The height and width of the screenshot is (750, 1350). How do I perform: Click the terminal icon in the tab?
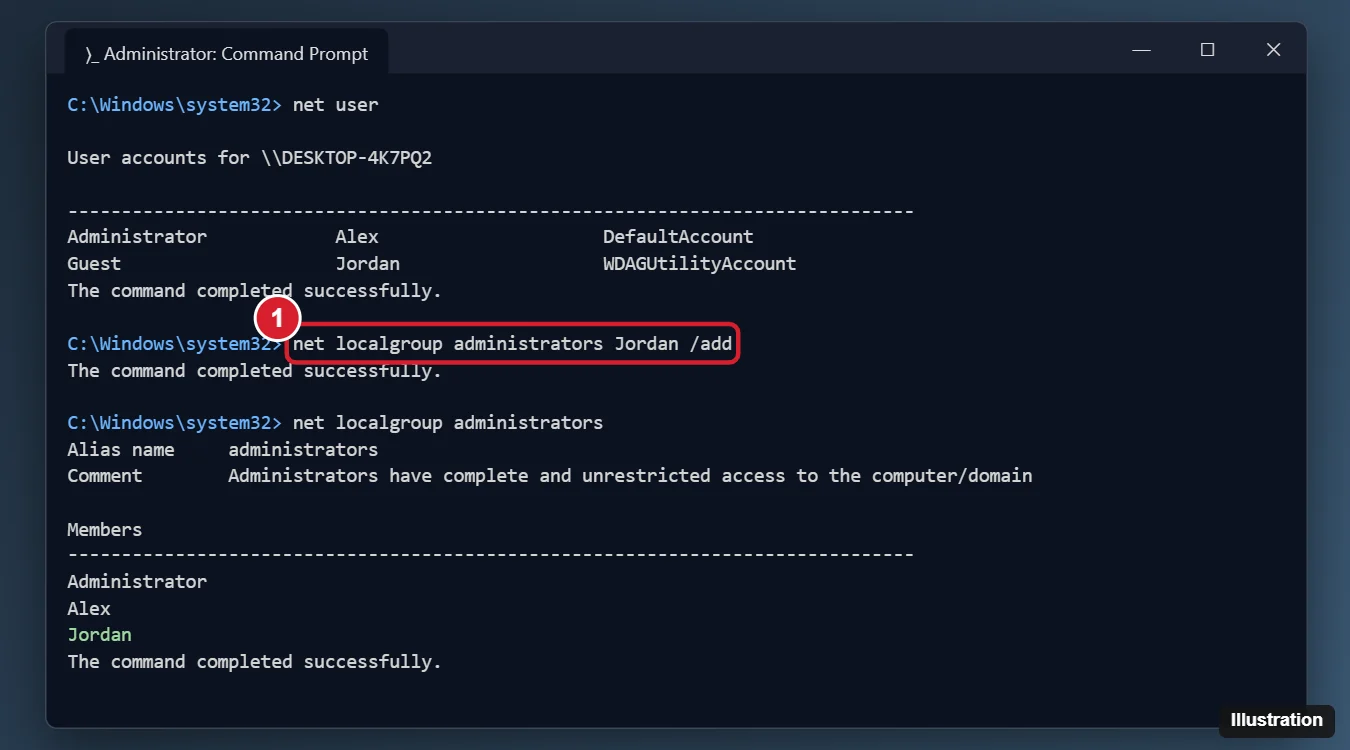[91, 54]
